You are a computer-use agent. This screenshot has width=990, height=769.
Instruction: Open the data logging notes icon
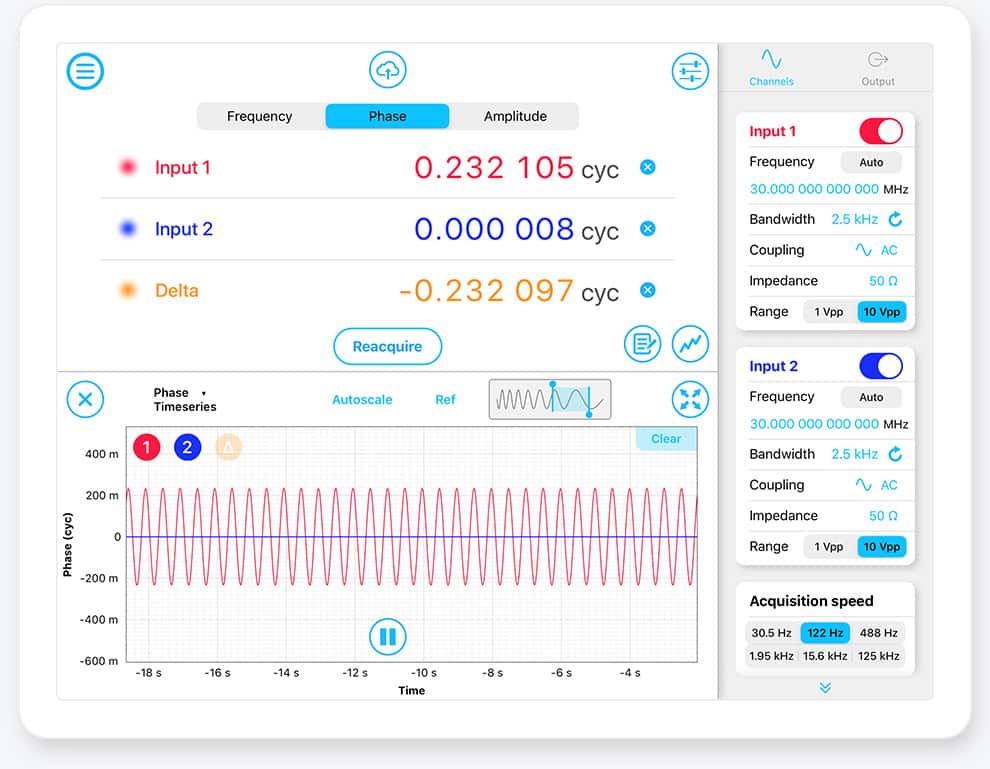pos(642,344)
